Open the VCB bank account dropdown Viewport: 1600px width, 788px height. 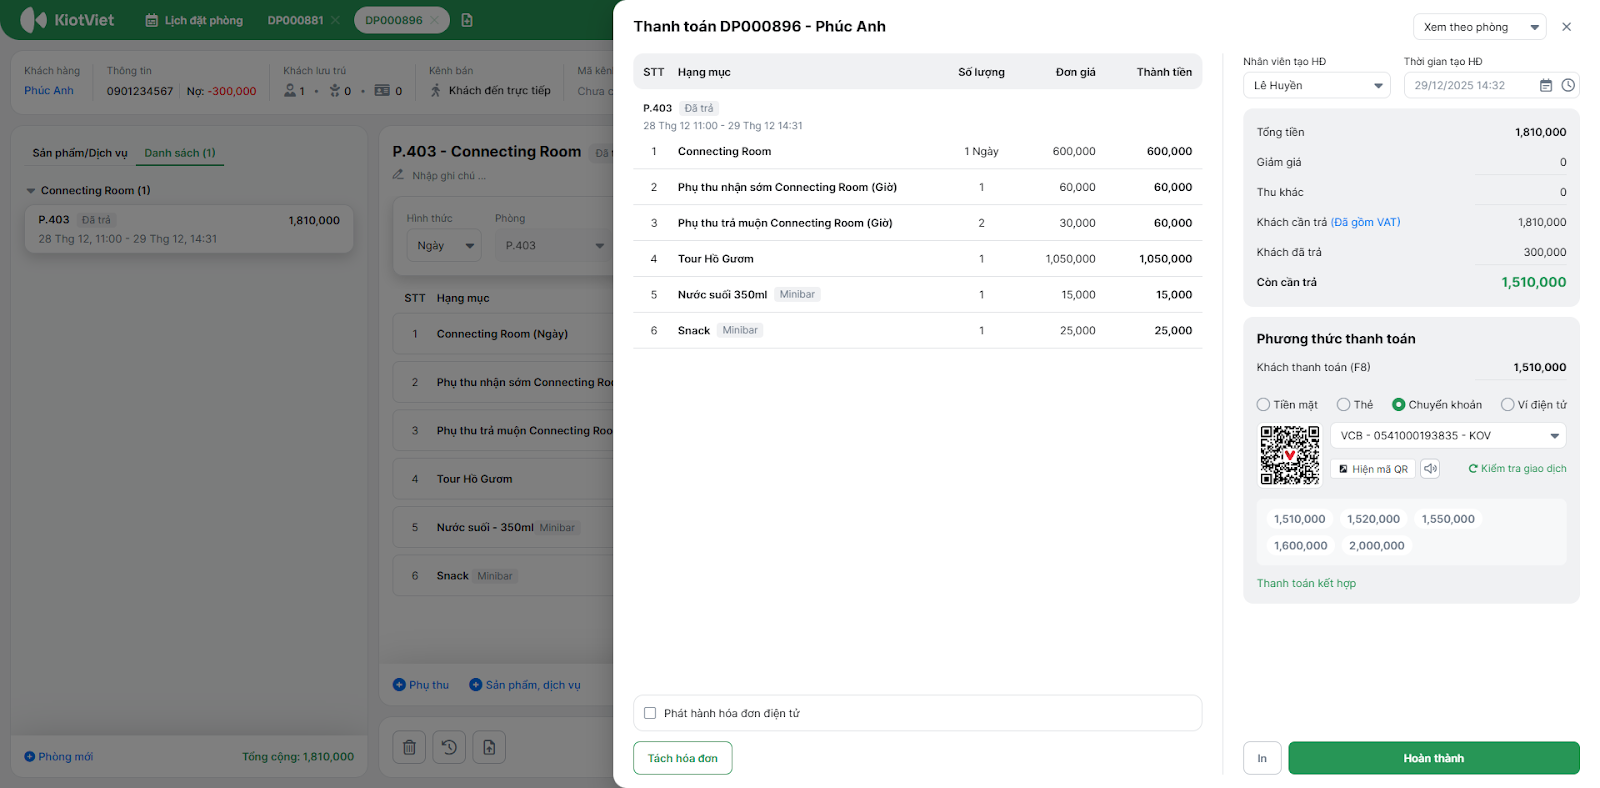1447,436
